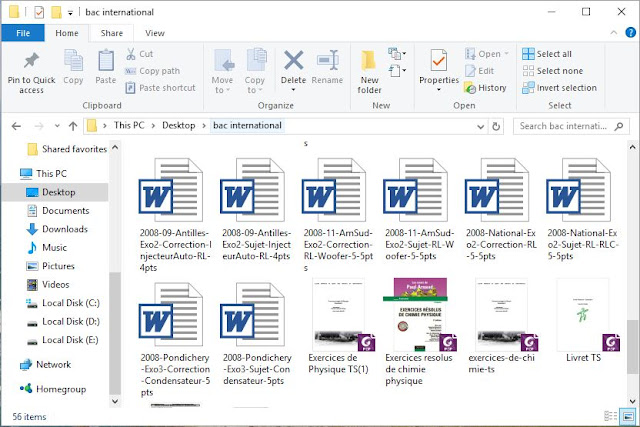
Task: Show file History
Action: click(x=485, y=88)
